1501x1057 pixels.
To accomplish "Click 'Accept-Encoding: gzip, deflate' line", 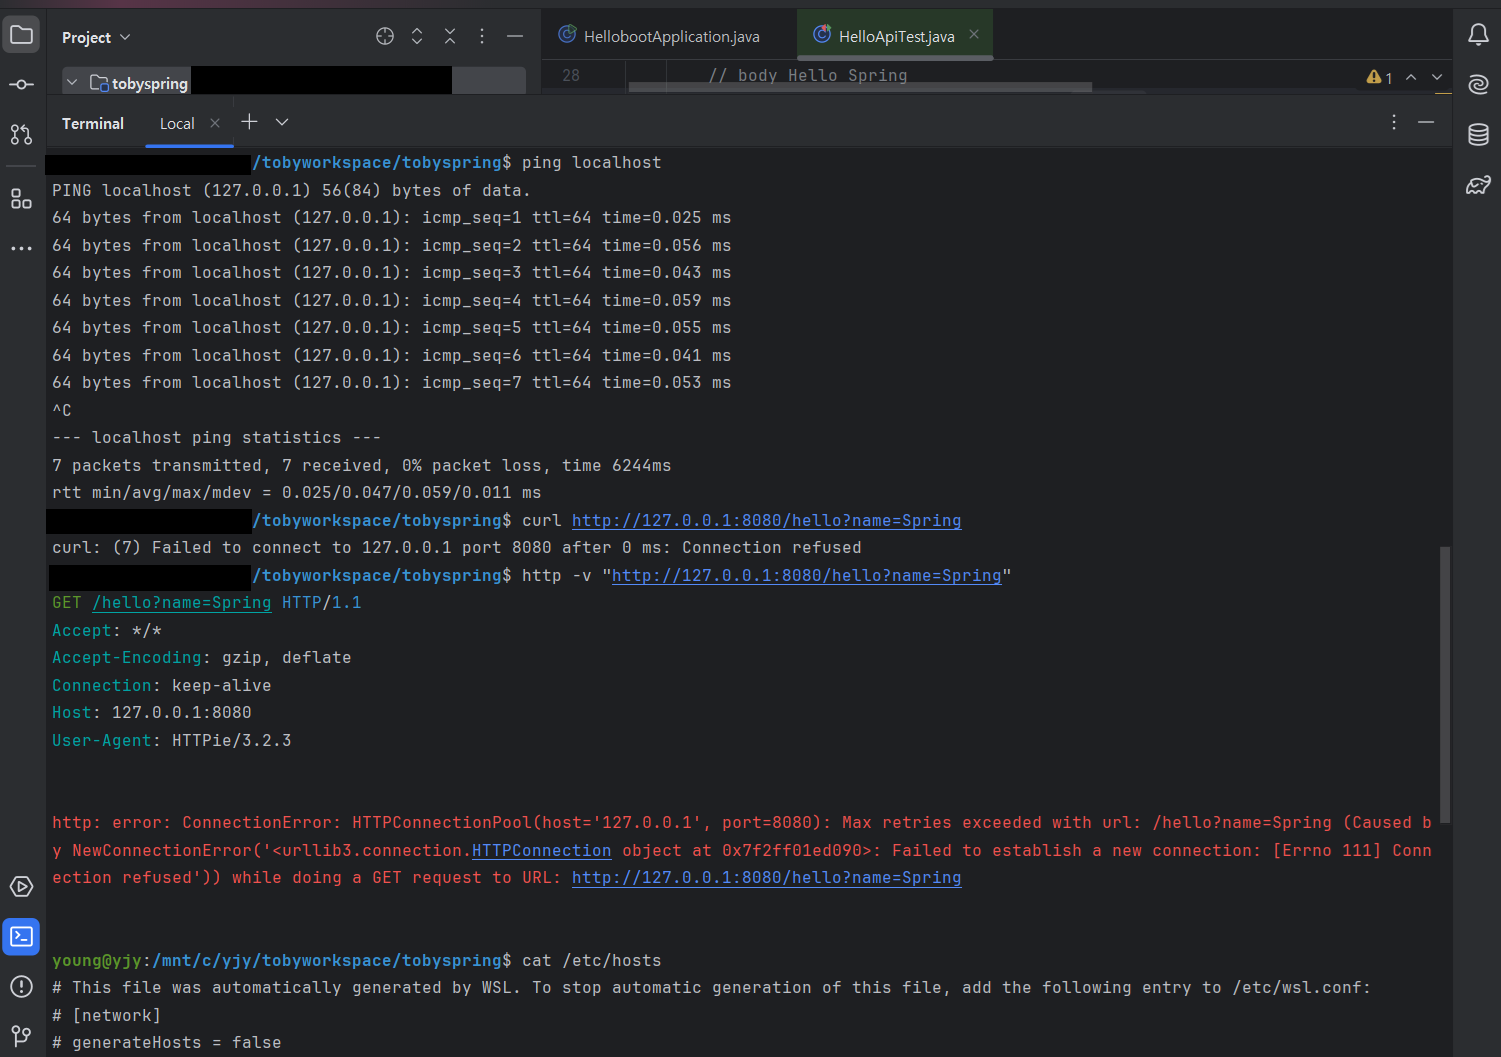I will click(202, 657).
